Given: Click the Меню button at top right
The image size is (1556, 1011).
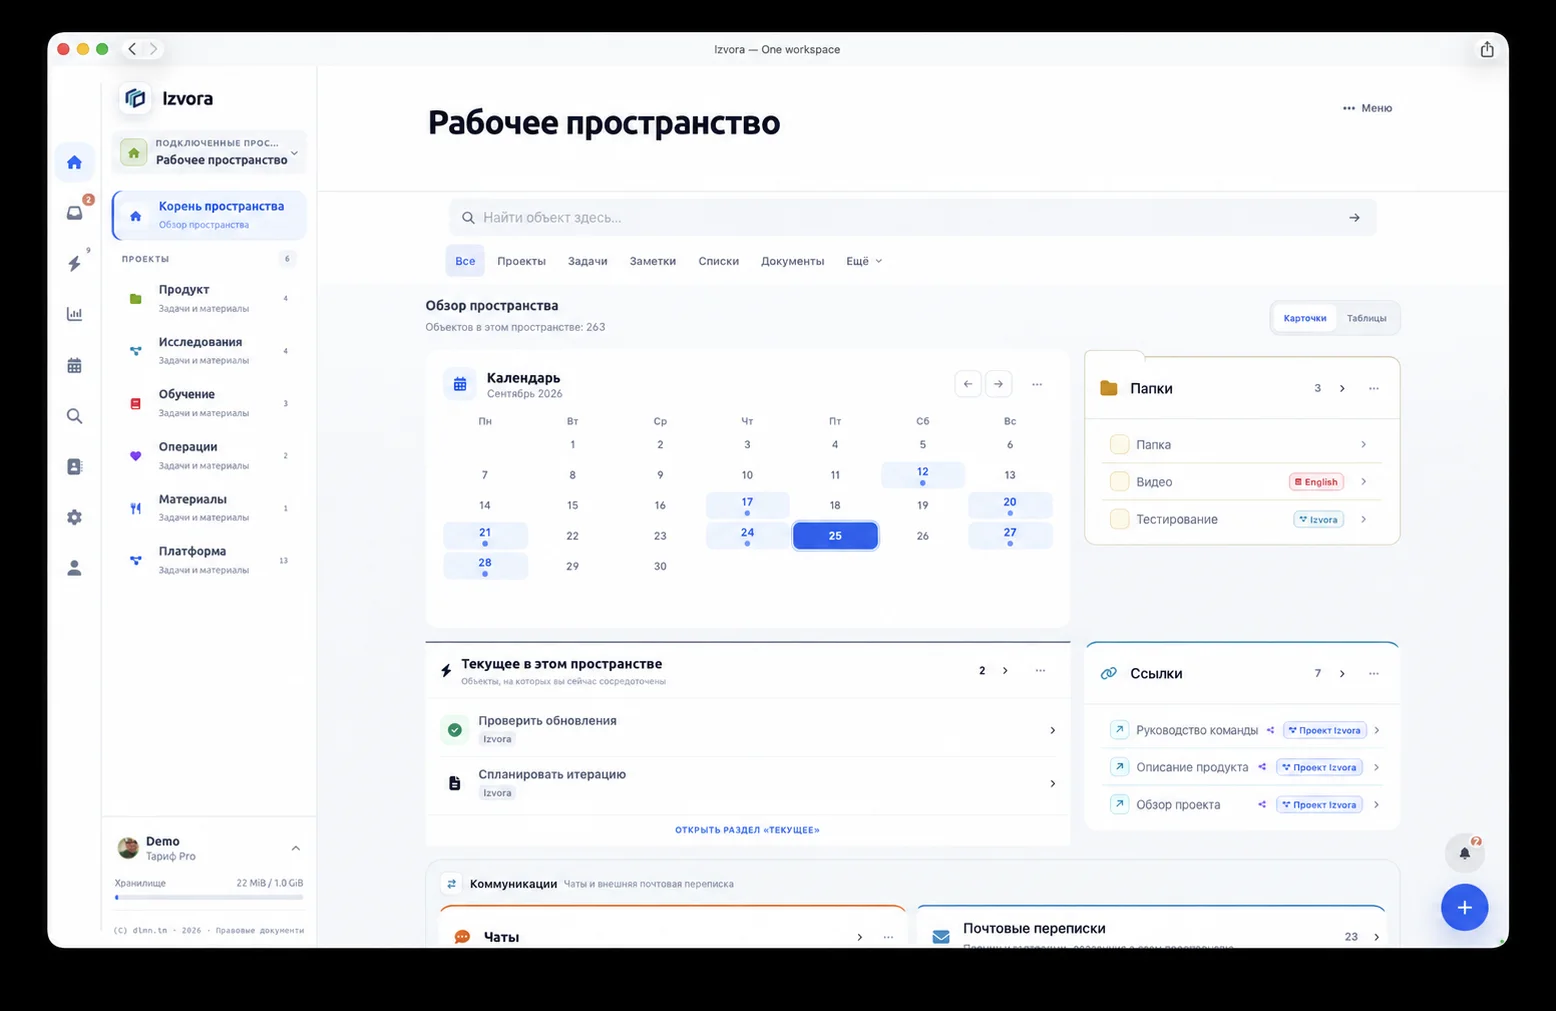Looking at the screenshot, I should tap(1368, 108).
